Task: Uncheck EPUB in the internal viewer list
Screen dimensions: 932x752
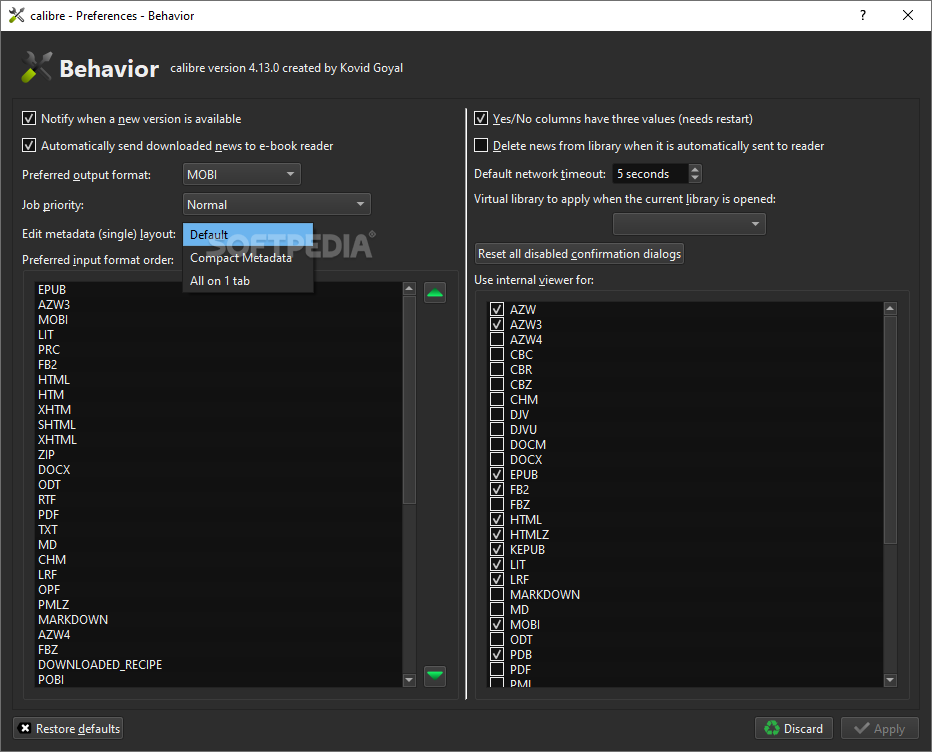Action: (497, 474)
